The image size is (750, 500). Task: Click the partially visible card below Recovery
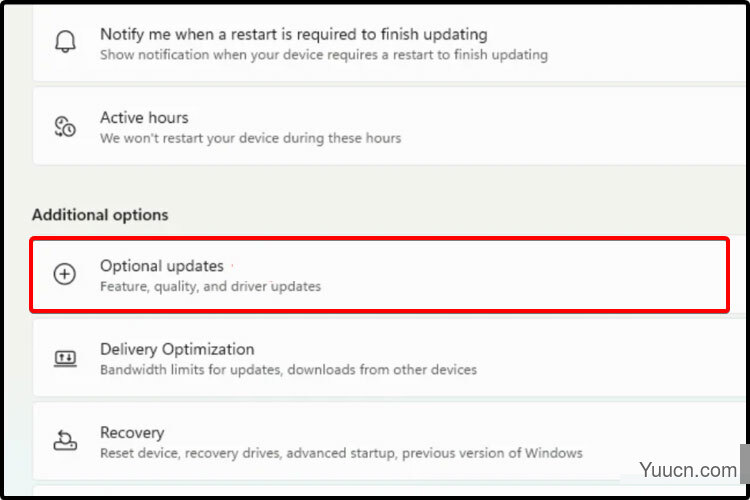(x=388, y=490)
